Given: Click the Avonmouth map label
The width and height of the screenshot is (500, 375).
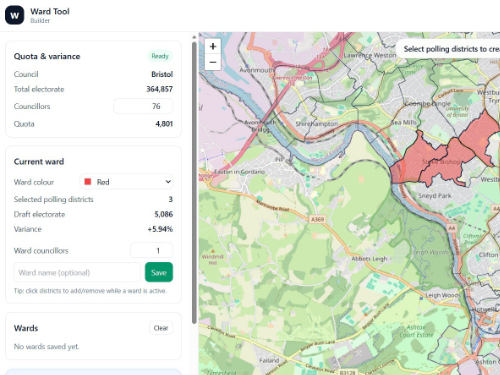Looking at the screenshot, I should point(257,70).
